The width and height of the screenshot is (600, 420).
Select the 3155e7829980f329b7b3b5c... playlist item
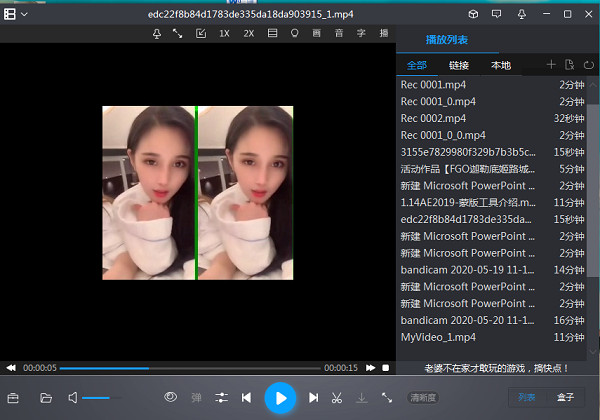[x=492, y=152]
